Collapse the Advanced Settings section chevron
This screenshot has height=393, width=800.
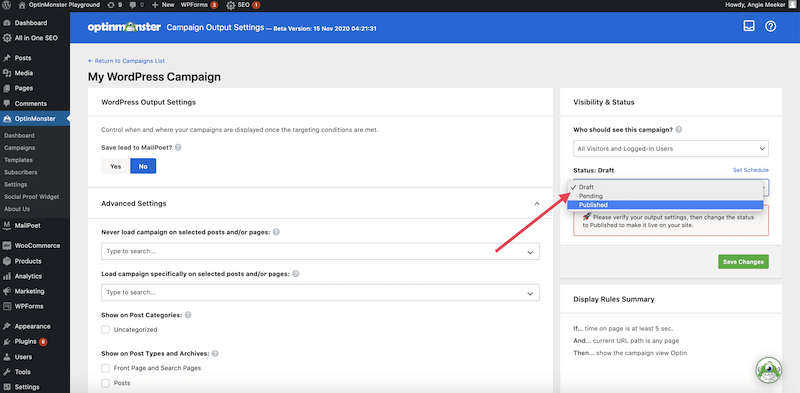tap(537, 203)
